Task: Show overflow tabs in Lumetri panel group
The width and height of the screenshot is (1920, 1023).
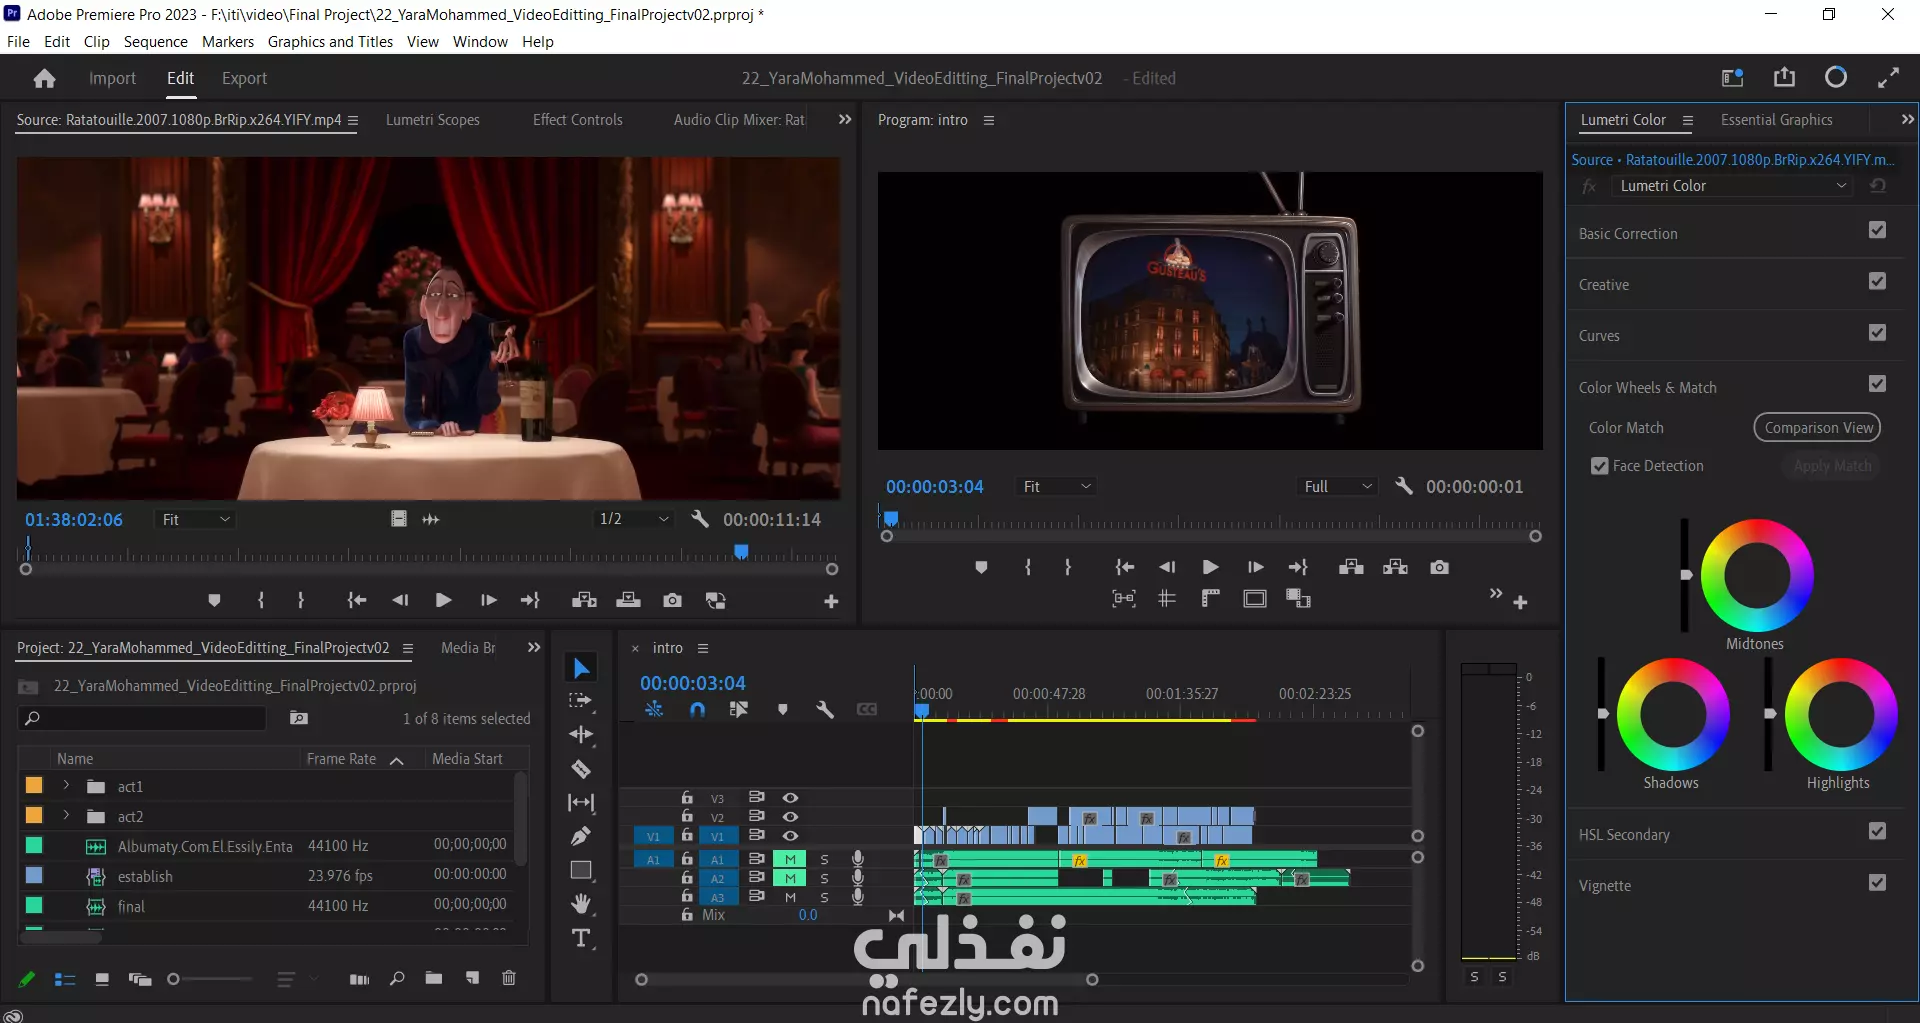Action: coord(1907,120)
